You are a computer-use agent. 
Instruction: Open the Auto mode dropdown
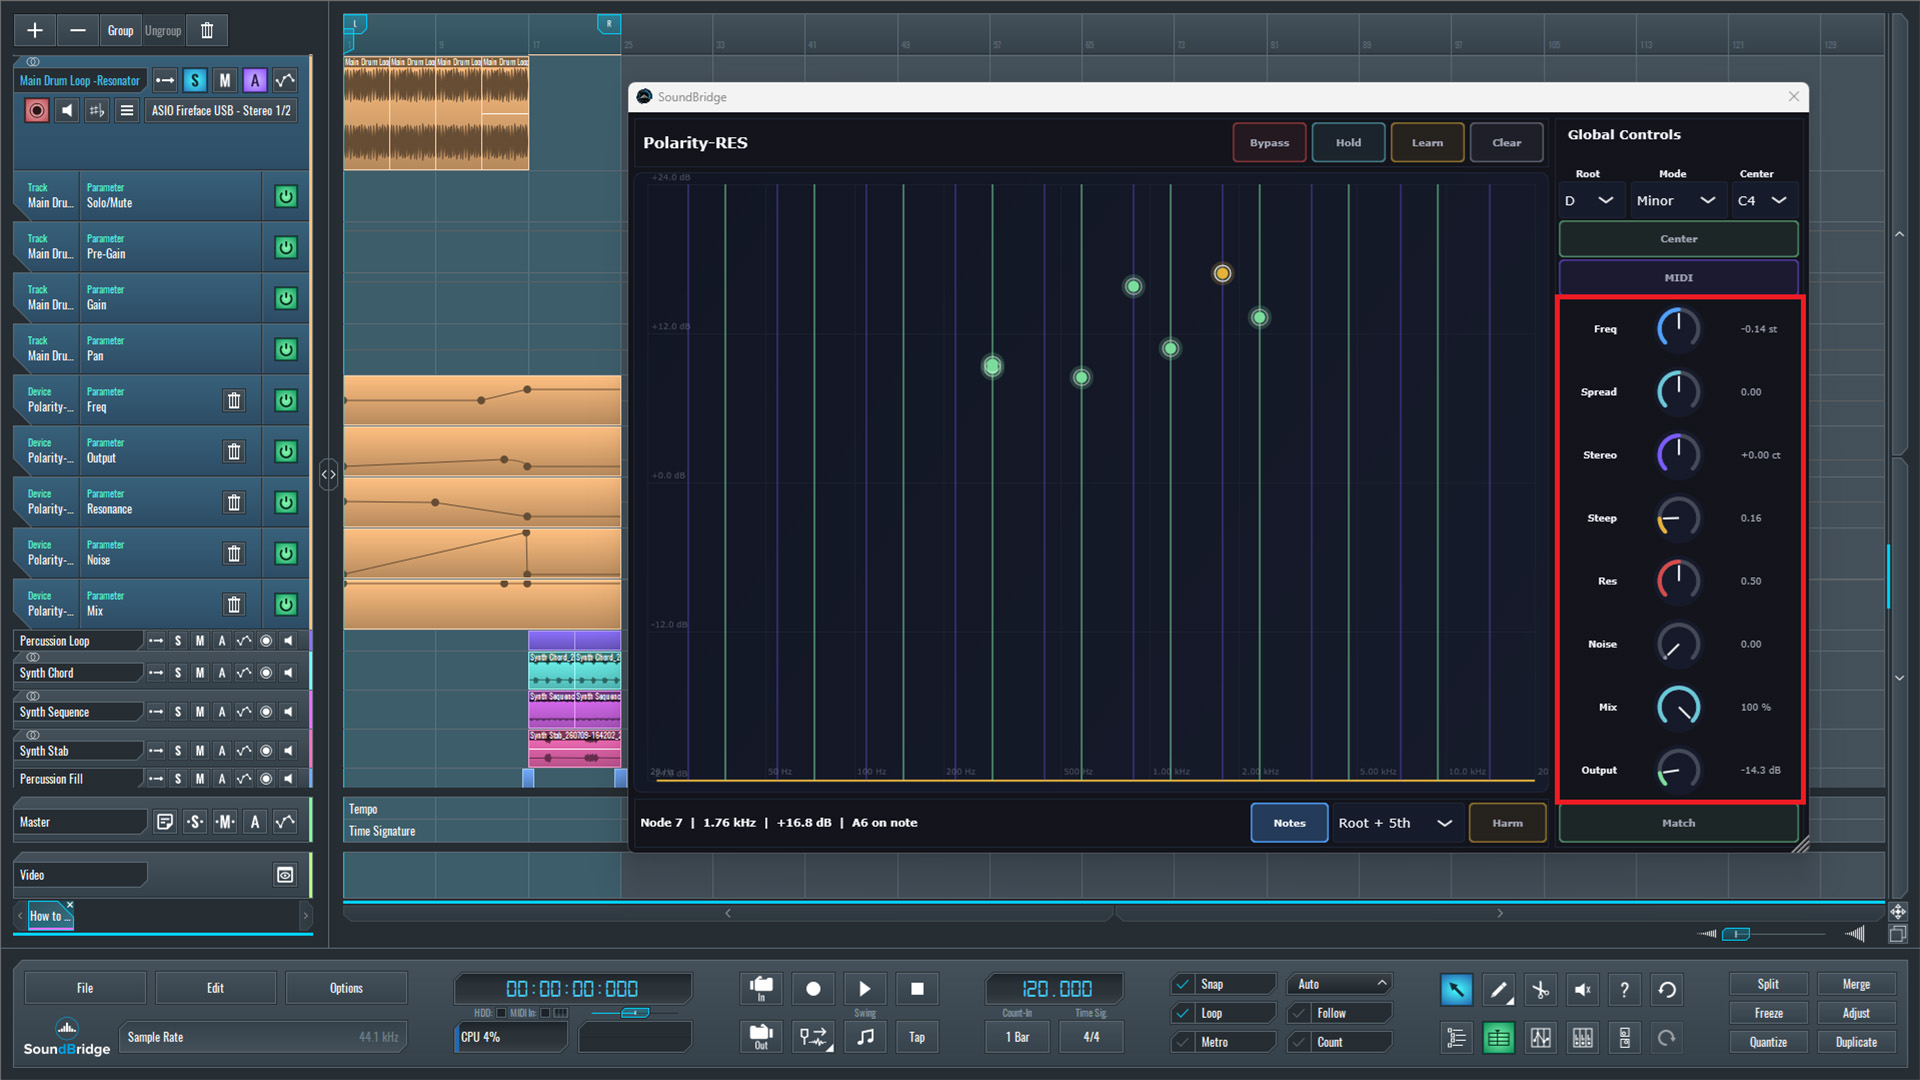pyautogui.click(x=1340, y=984)
